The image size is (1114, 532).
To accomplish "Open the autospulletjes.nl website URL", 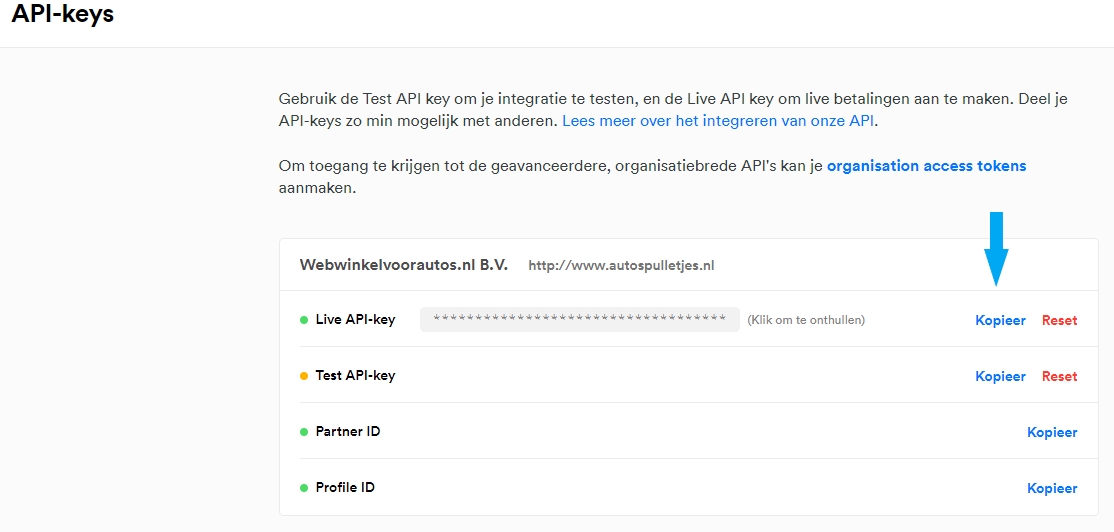I will pos(621,266).
